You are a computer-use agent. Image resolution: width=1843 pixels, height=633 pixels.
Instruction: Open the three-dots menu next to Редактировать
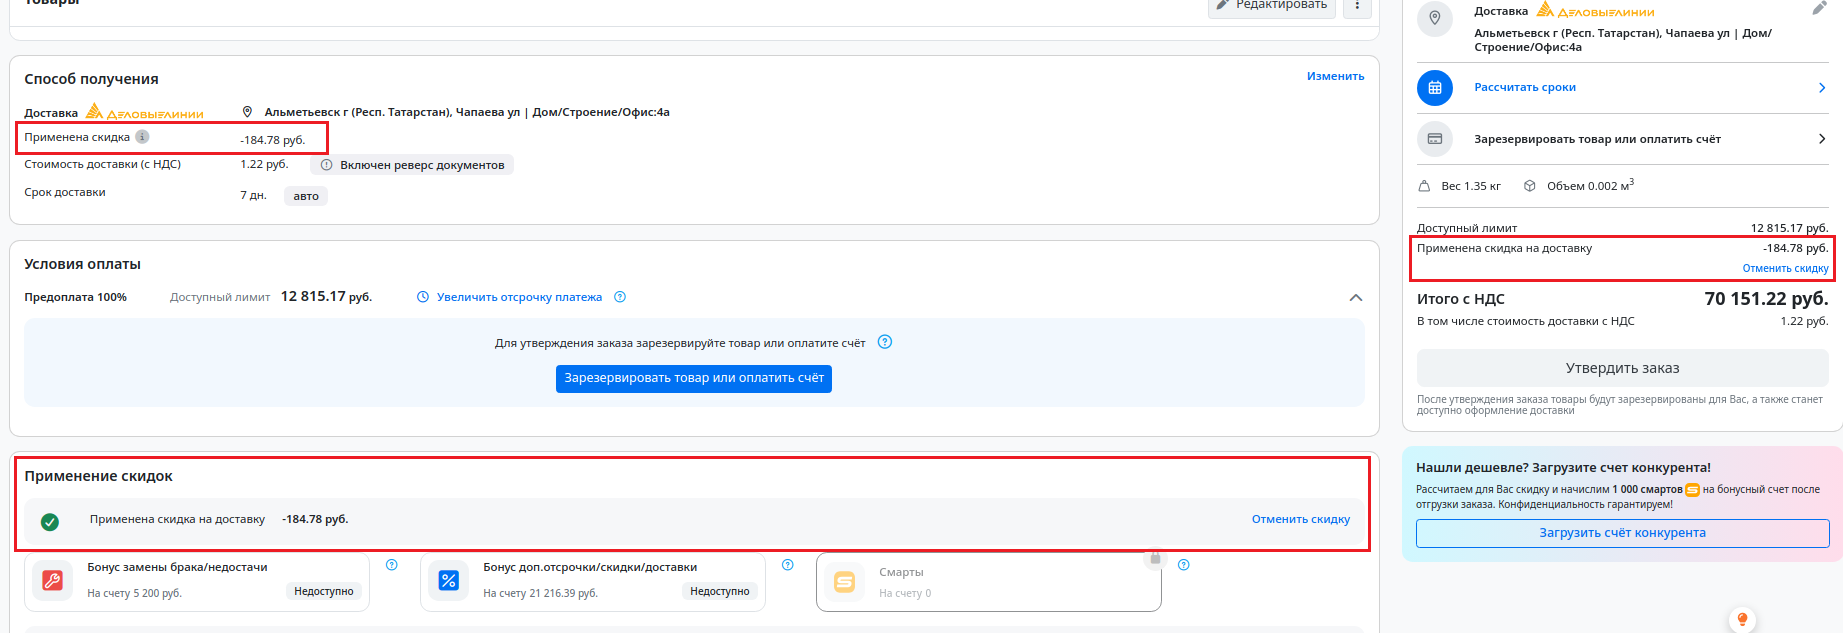pyautogui.click(x=1357, y=6)
